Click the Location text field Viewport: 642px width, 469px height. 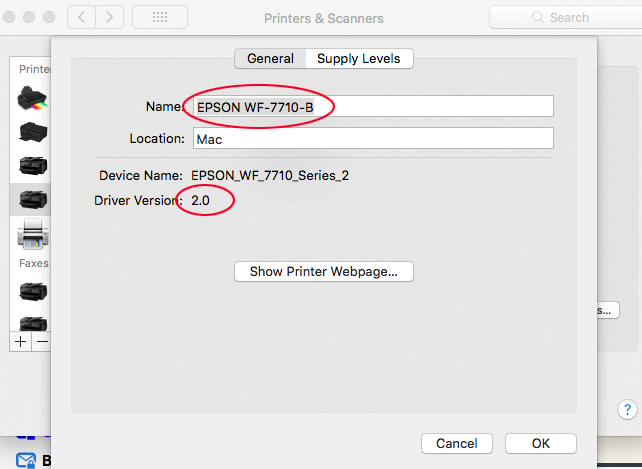click(371, 139)
